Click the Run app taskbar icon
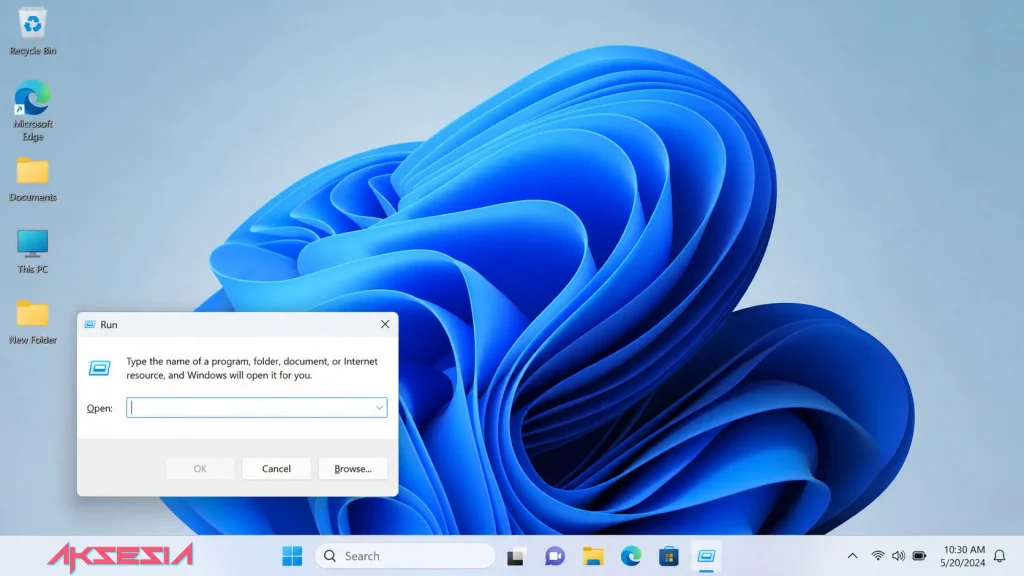1024x576 pixels. (706, 556)
